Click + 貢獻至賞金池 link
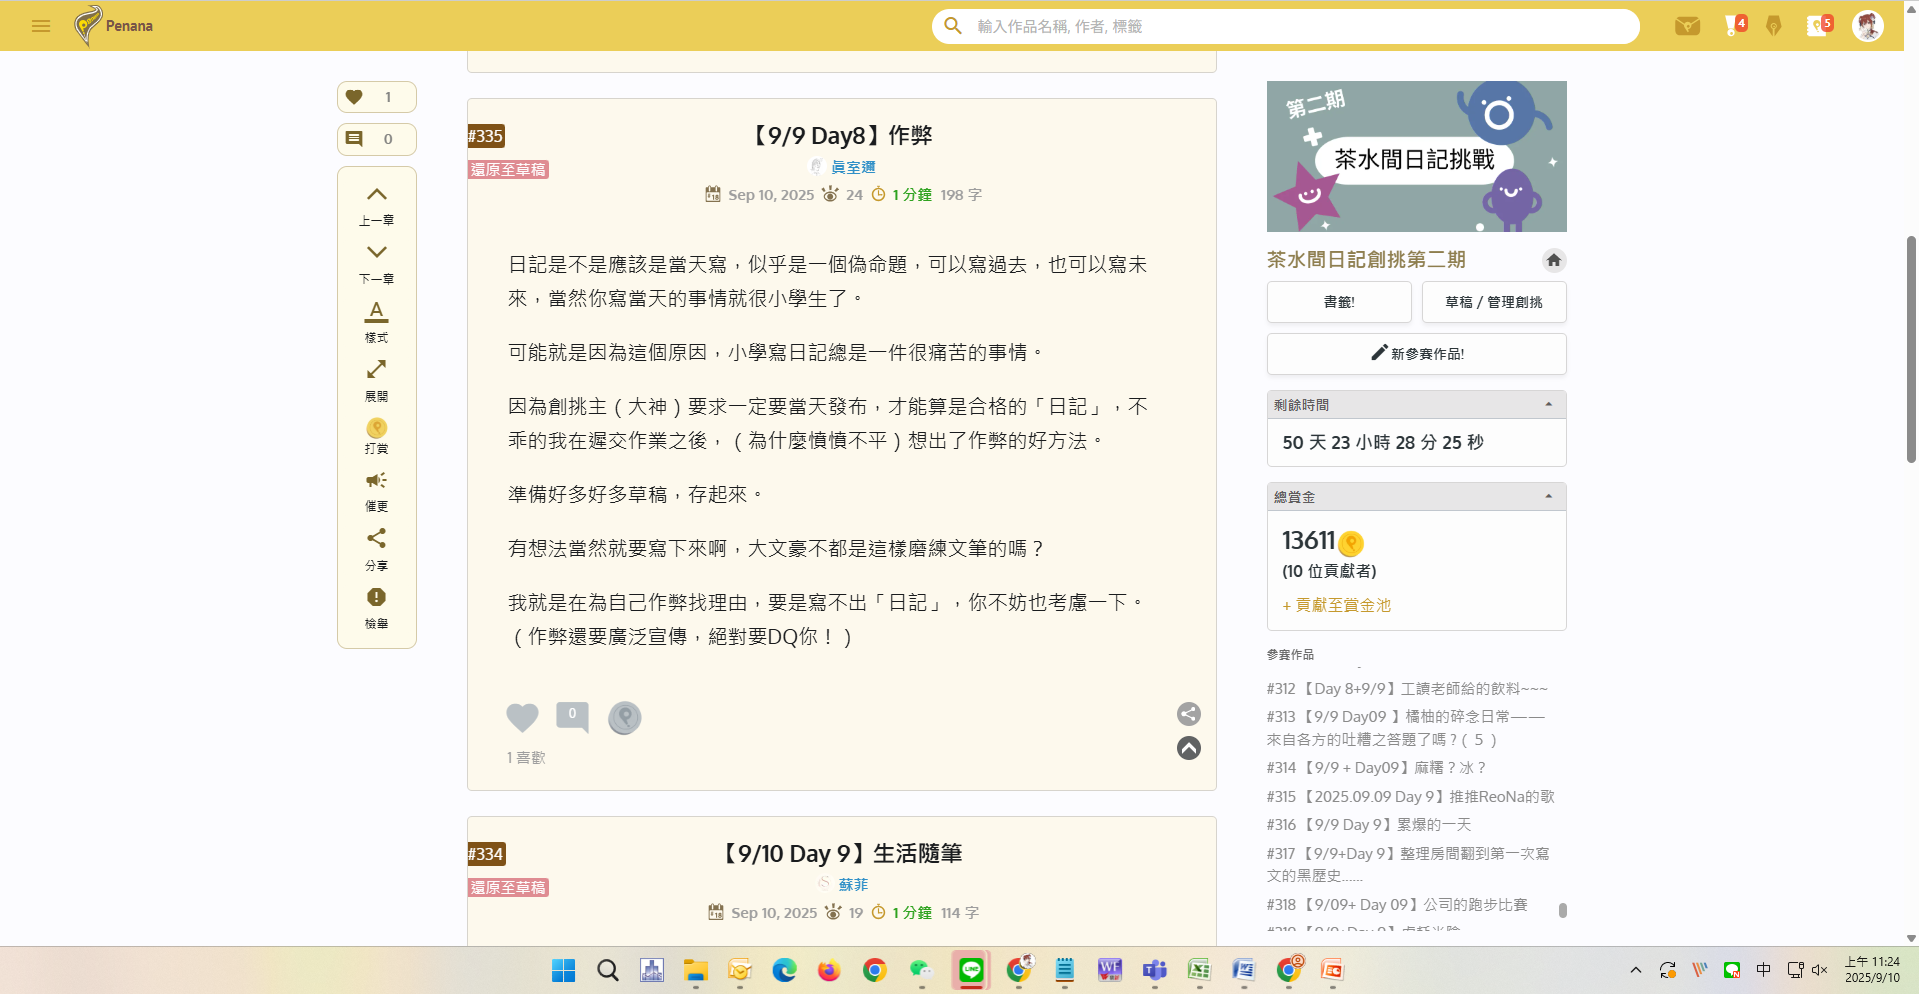The image size is (1919, 994). [1336, 605]
